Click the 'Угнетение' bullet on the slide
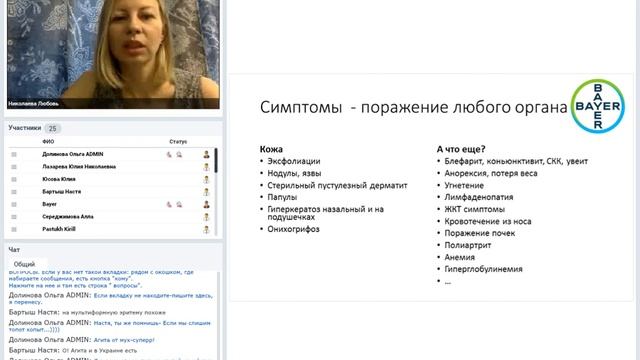Viewport: 640px width, 360px height. (x=464, y=186)
